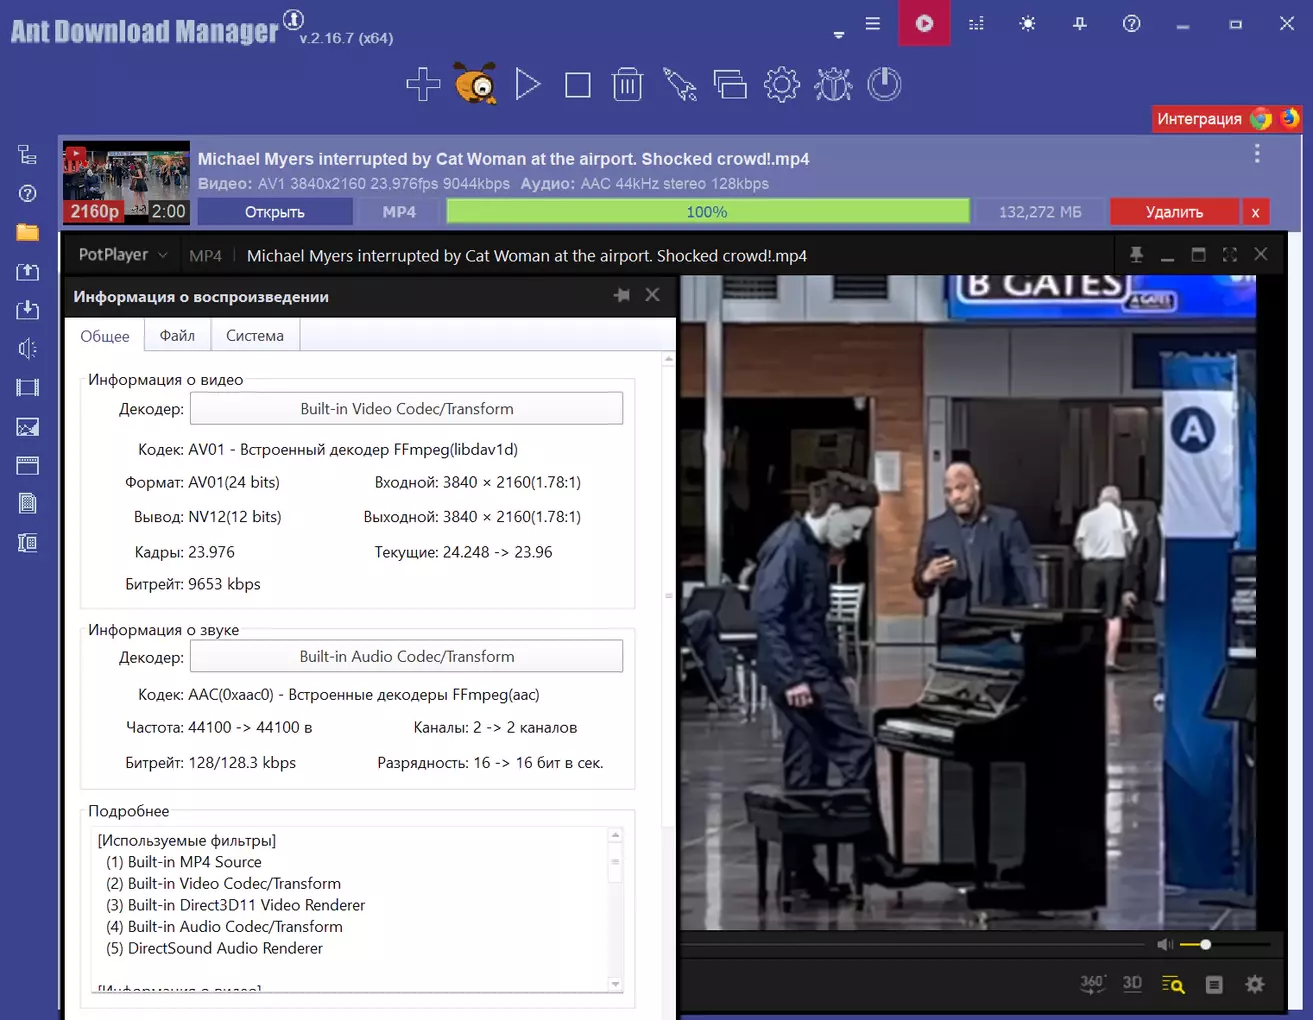Click the ant mascot grabber icon

[476, 85]
